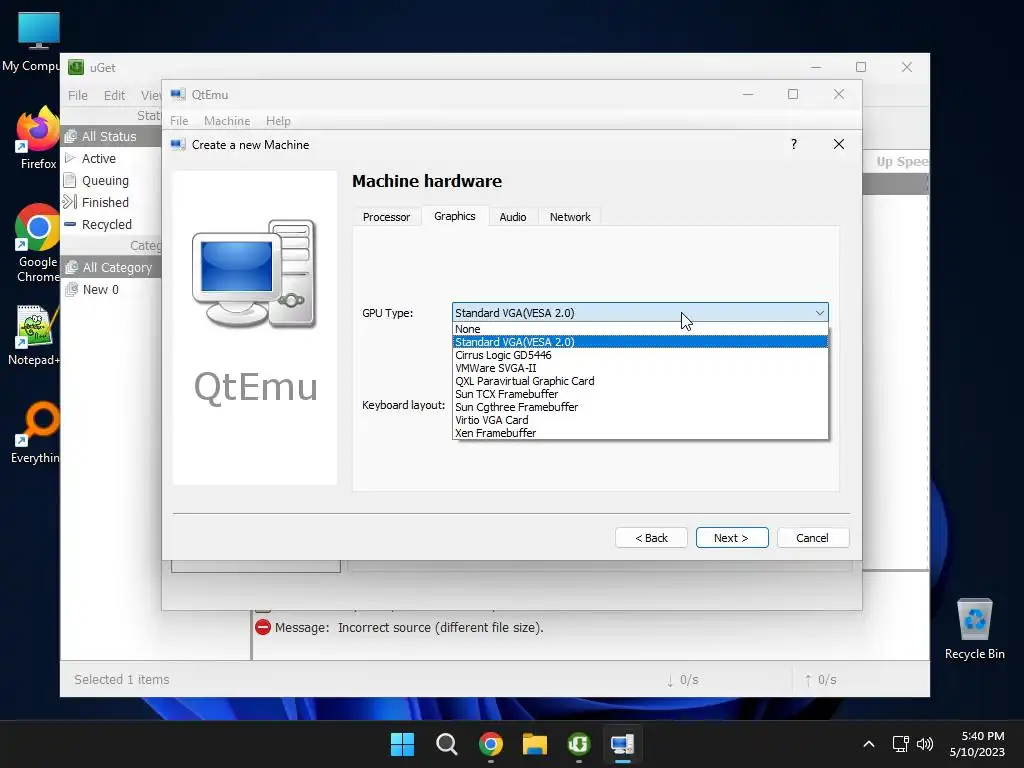Open Google Chrome desktop shortcut
The width and height of the screenshot is (1024, 768).
coord(37,243)
